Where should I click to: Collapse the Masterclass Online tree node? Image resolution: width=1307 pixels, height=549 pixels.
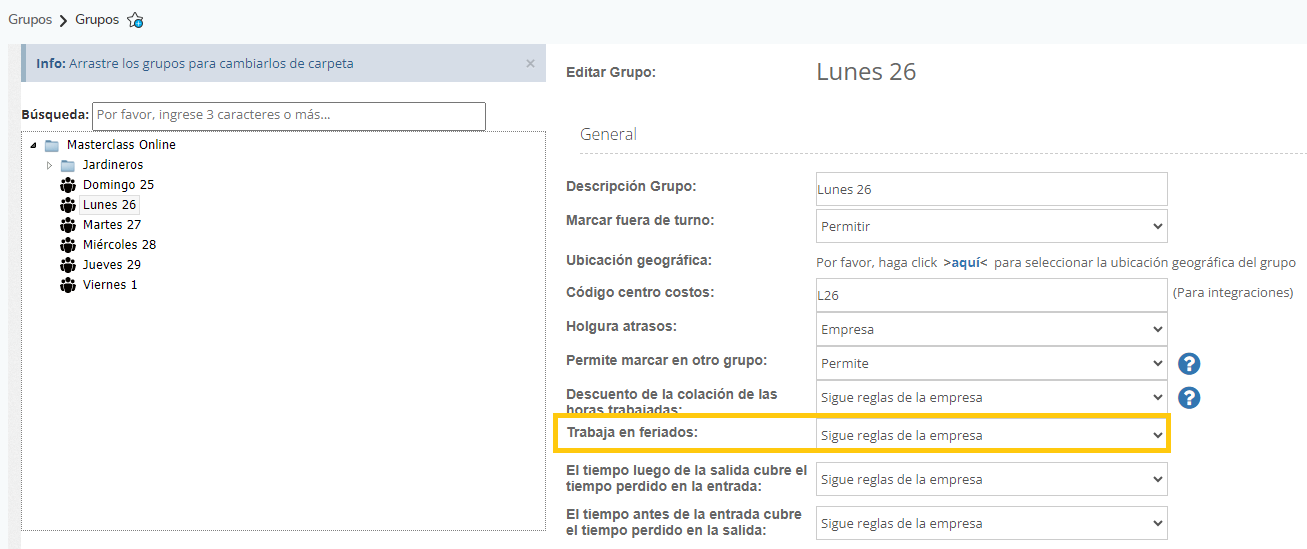point(34,145)
